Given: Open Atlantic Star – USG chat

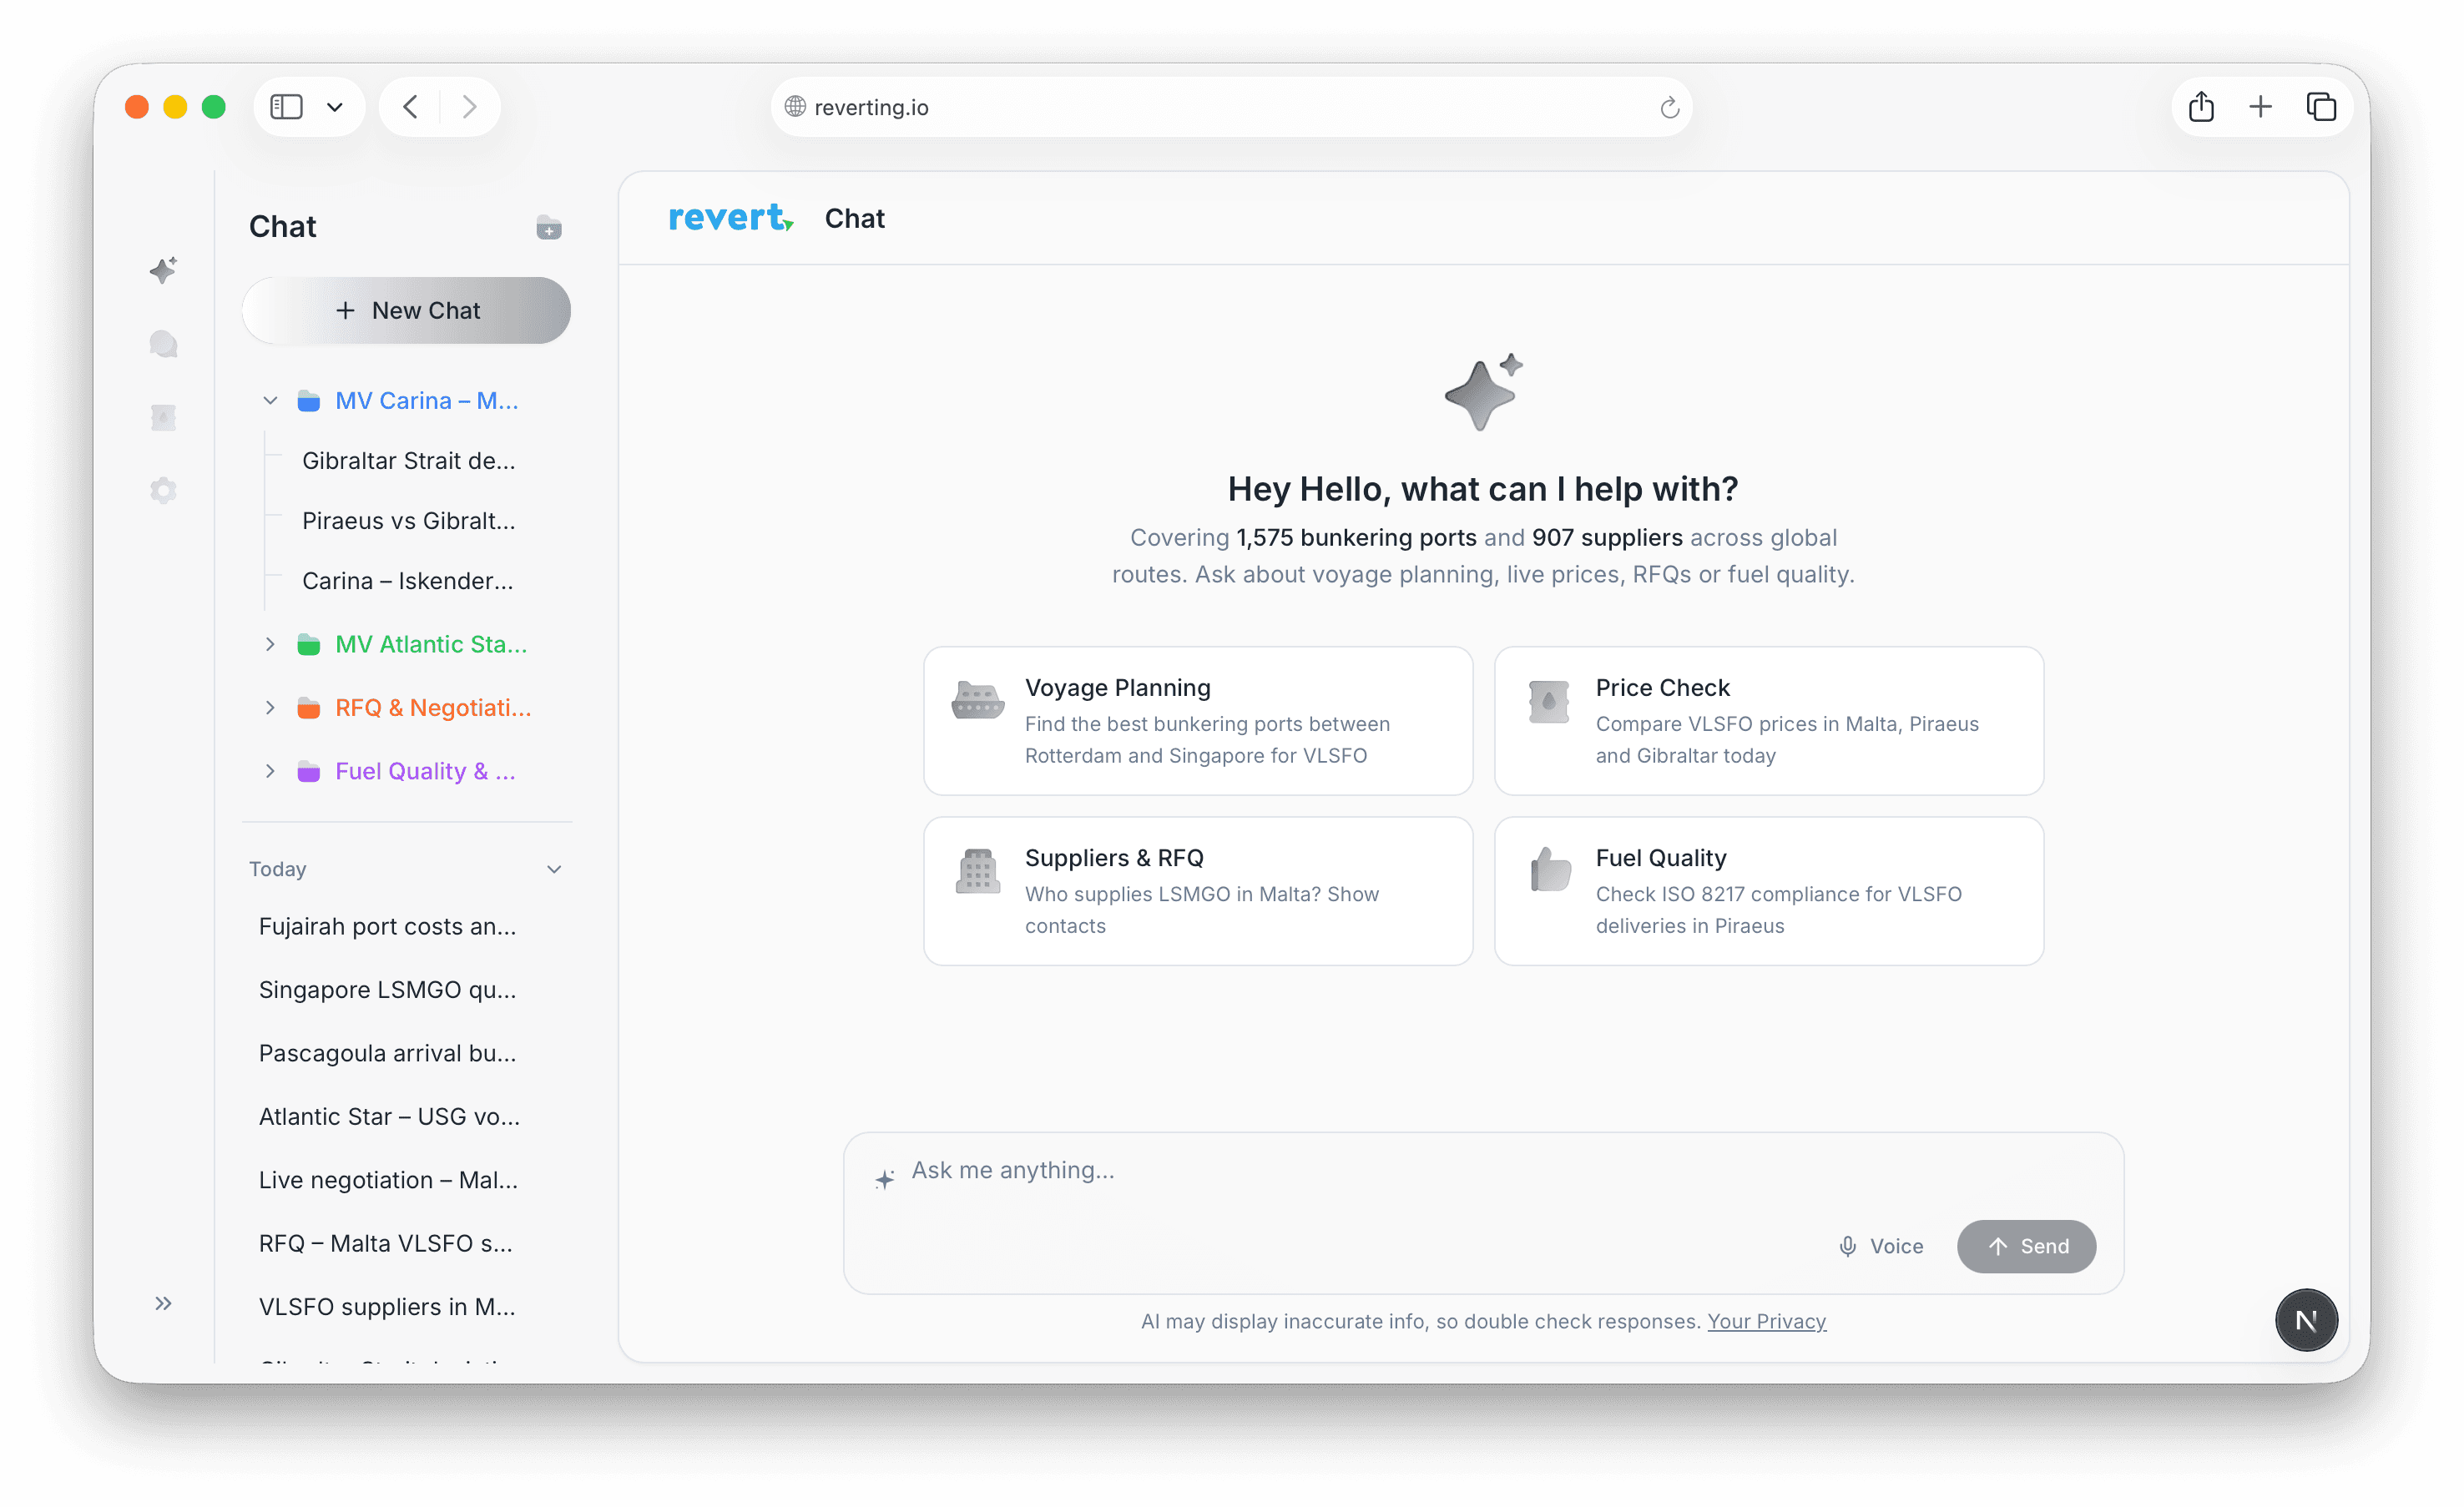Looking at the screenshot, I should pos(390,1117).
